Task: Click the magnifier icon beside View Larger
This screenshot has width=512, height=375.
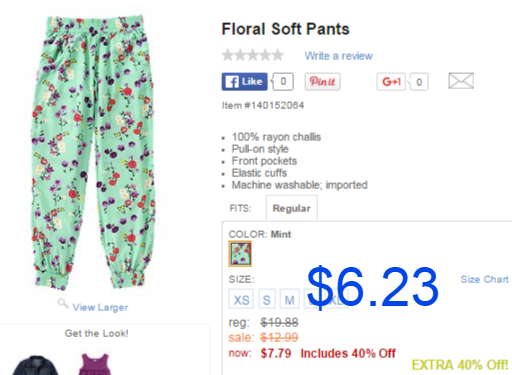Action: [x=63, y=303]
